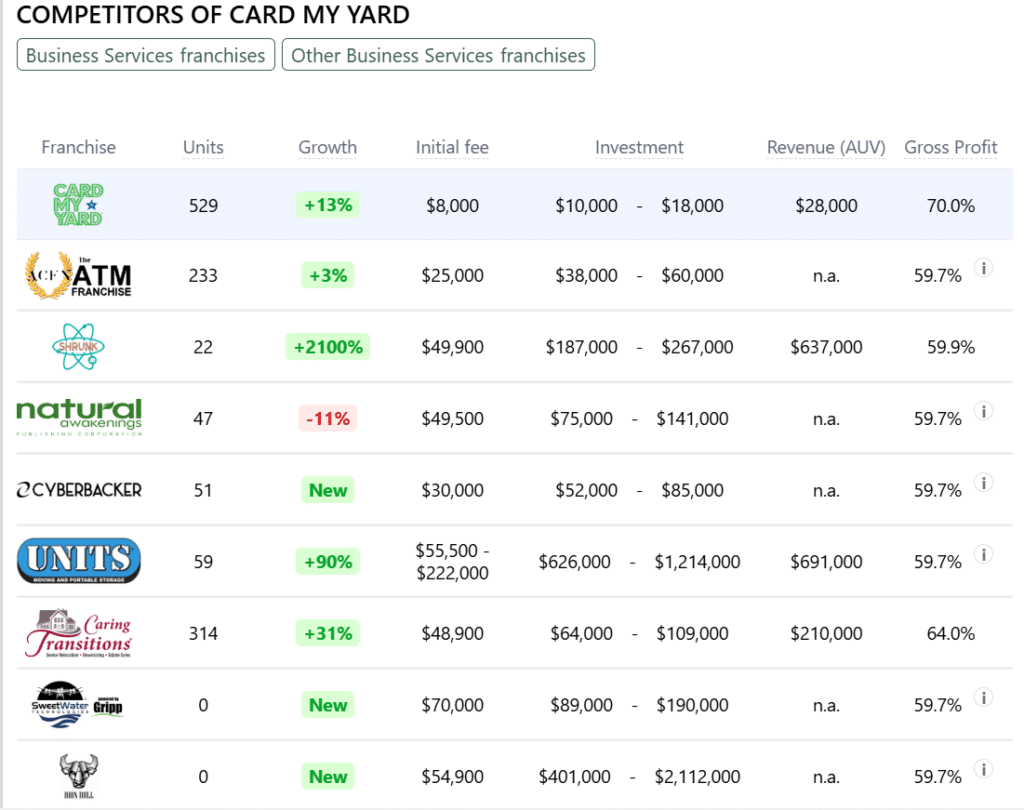1024x810 pixels.
Task: Select the $1,214,000 investment value
Action: [x=697, y=562]
